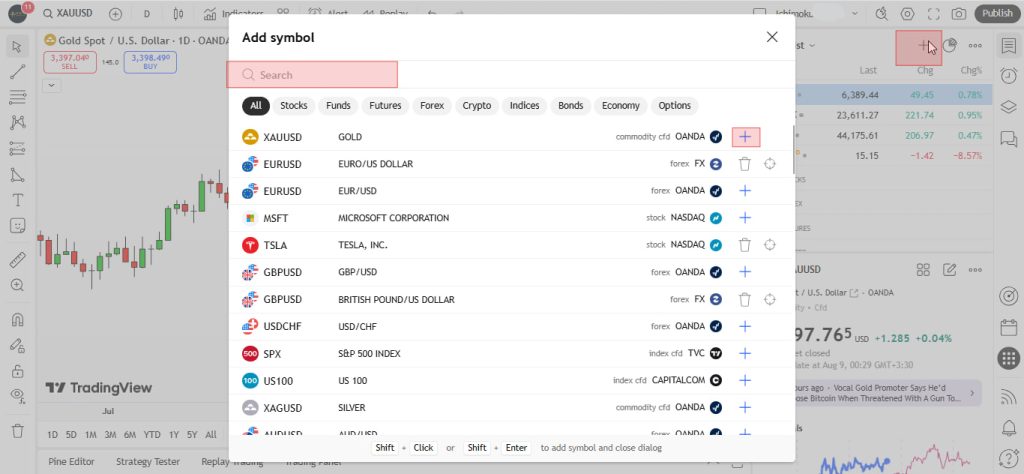Remove EURUSD FX using trash icon

click(744, 164)
